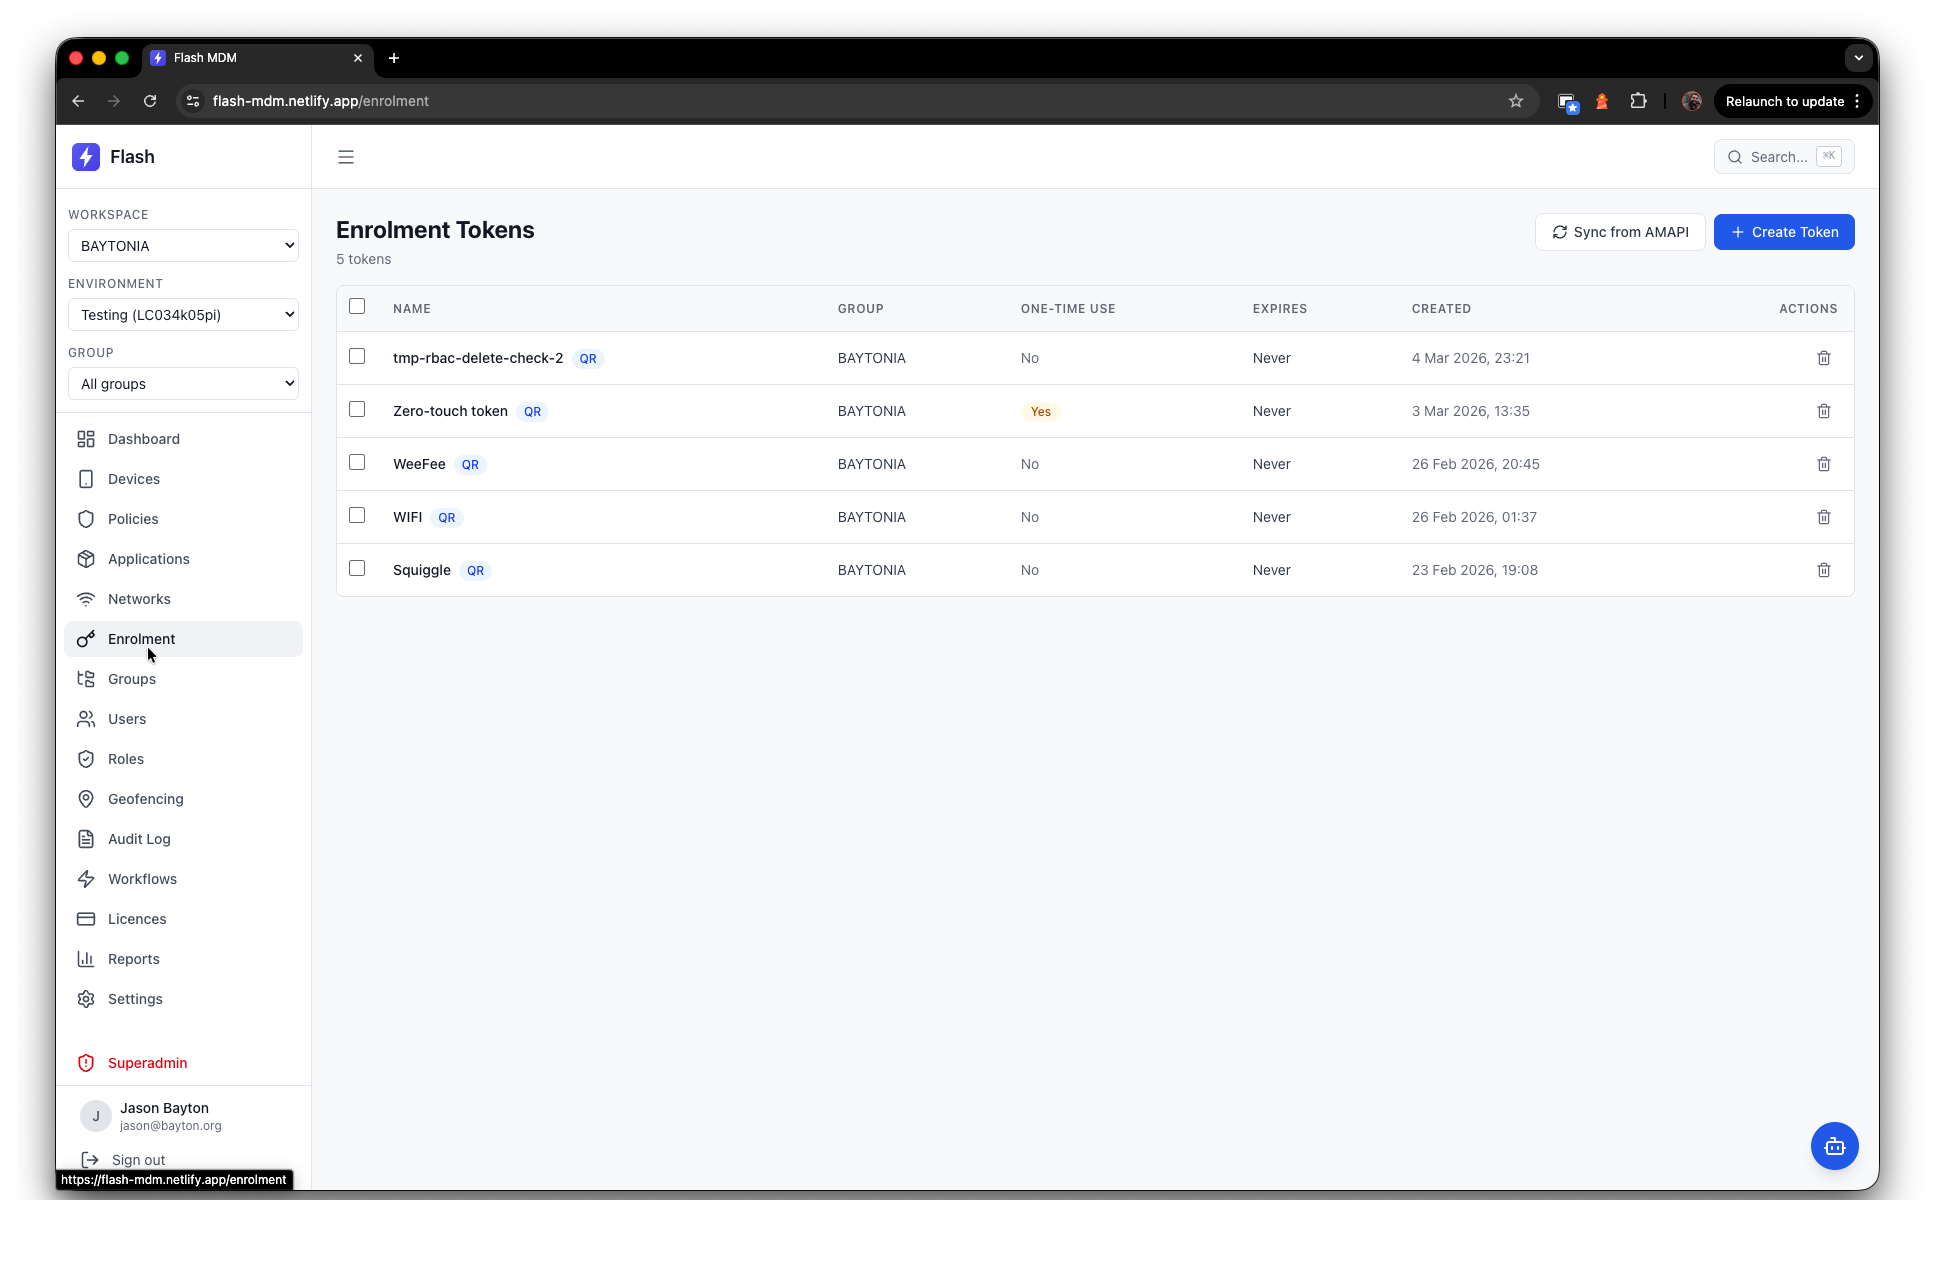
Task: Open the assistant bot floating button
Action: point(1834,1146)
